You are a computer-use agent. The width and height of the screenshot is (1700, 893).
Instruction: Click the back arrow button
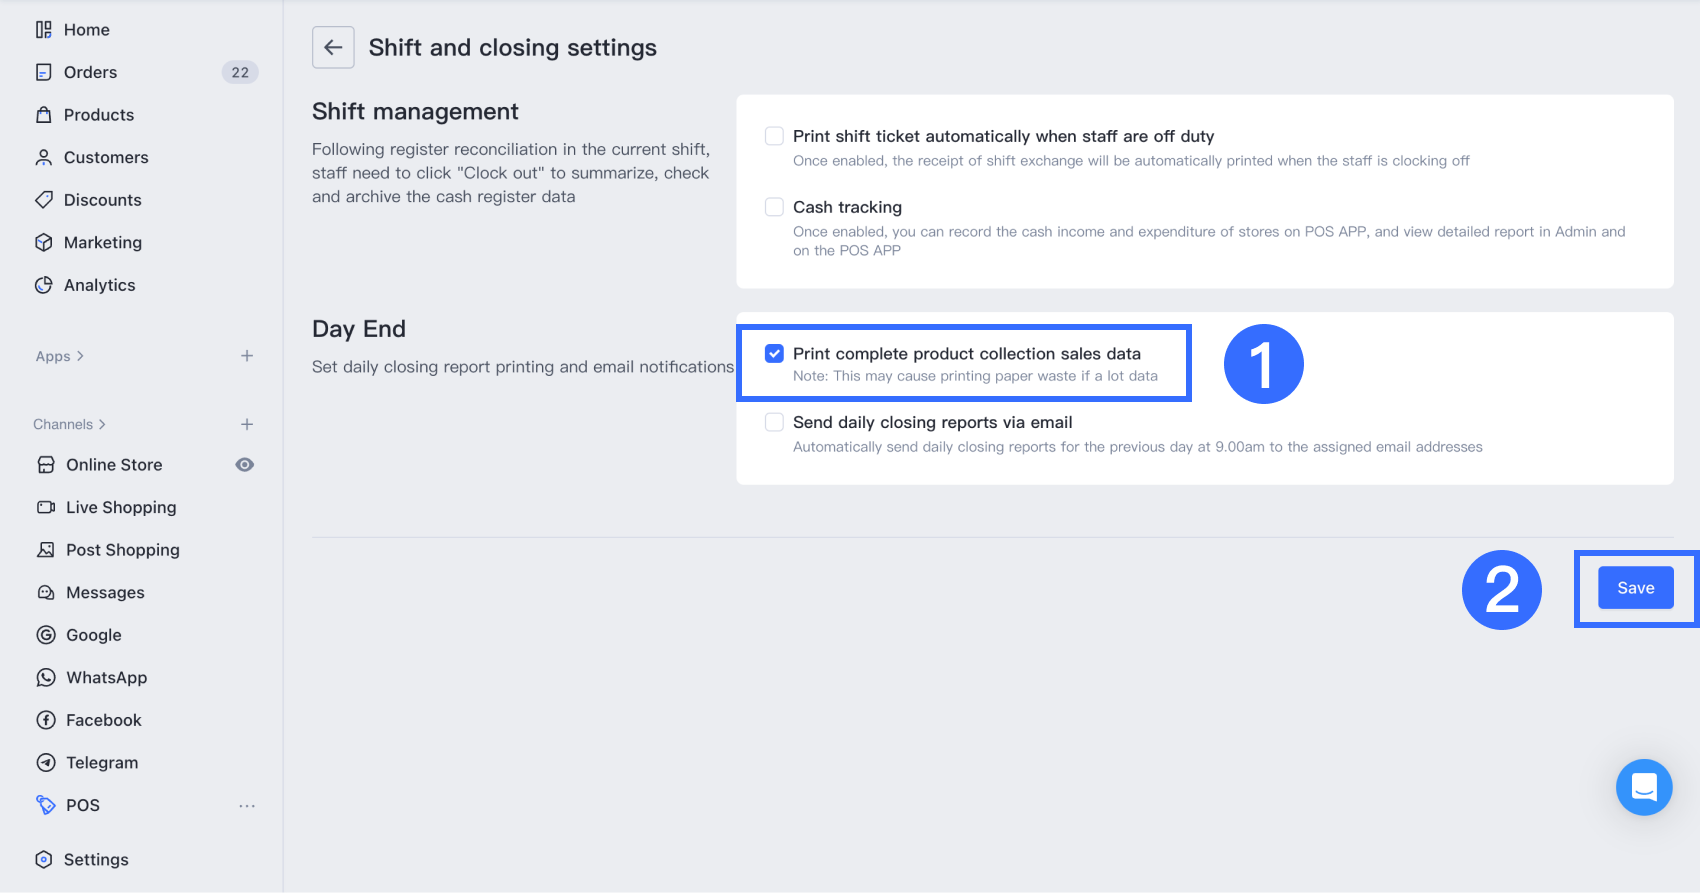(333, 47)
